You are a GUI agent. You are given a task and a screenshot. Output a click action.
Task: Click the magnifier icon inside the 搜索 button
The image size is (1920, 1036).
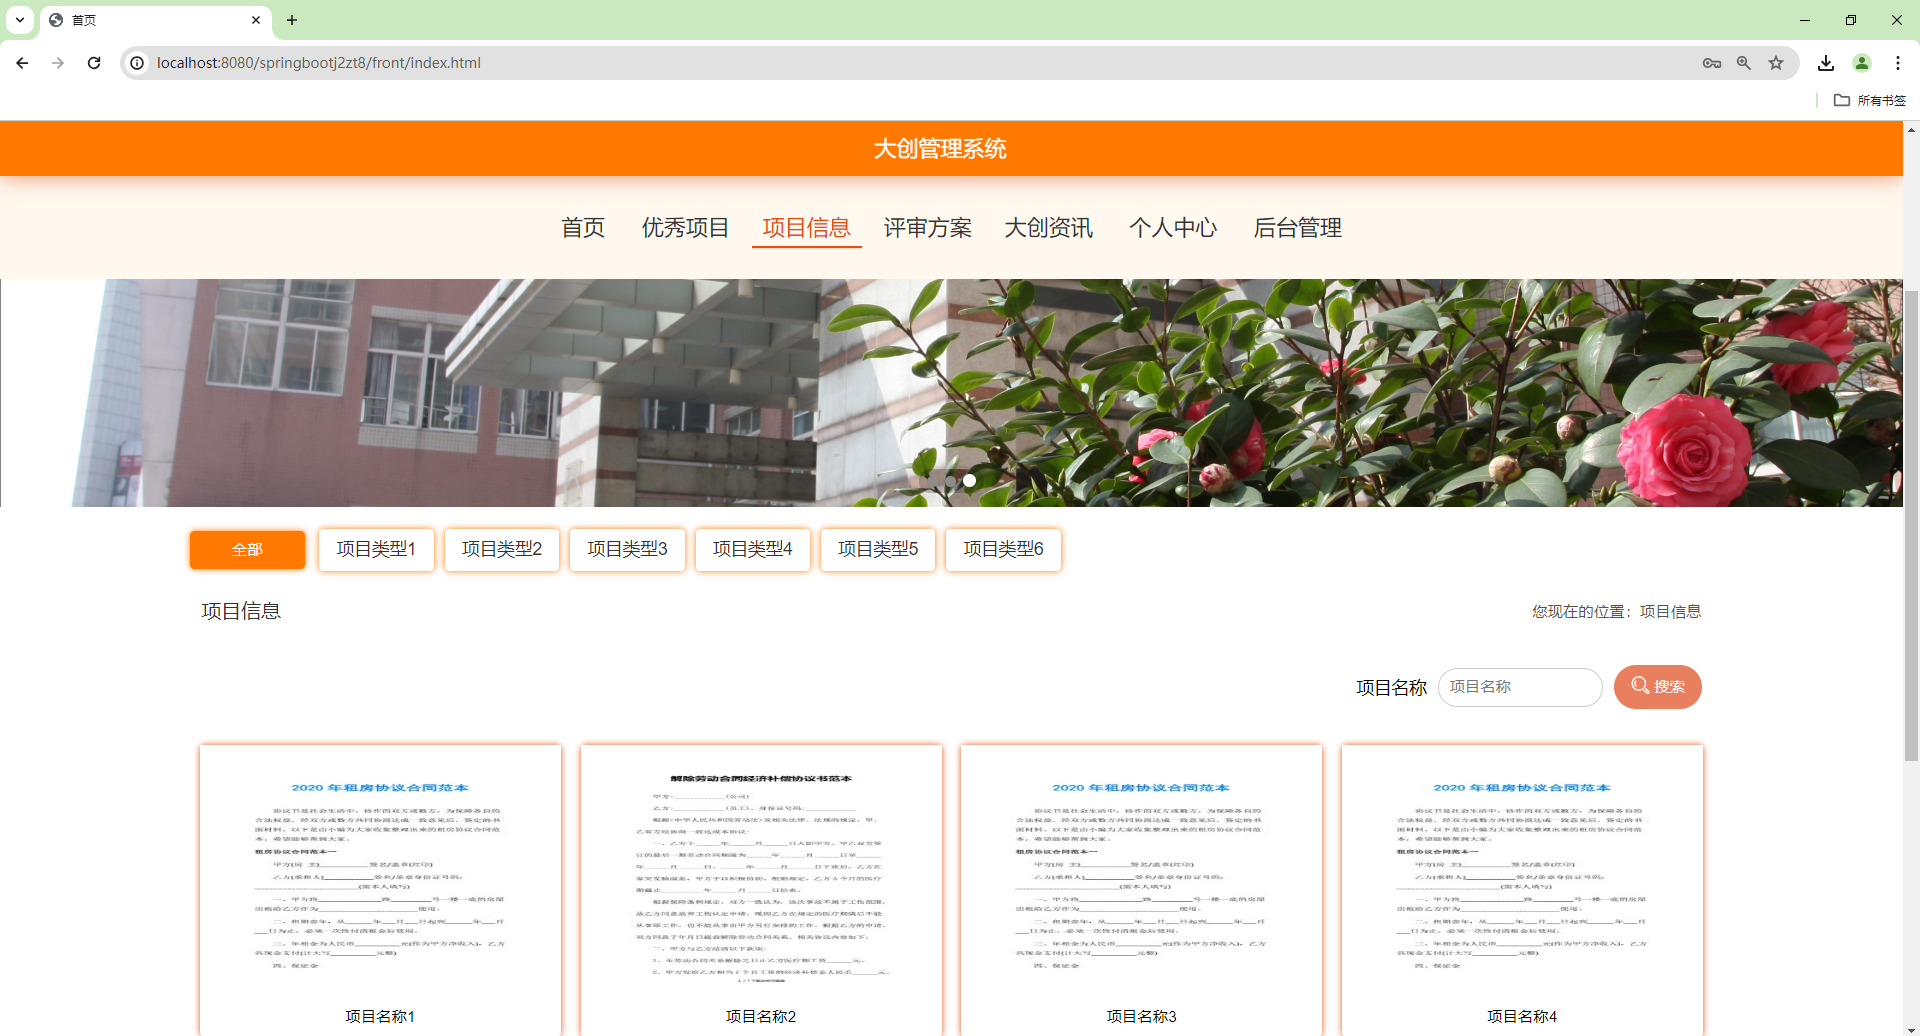click(x=1641, y=686)
